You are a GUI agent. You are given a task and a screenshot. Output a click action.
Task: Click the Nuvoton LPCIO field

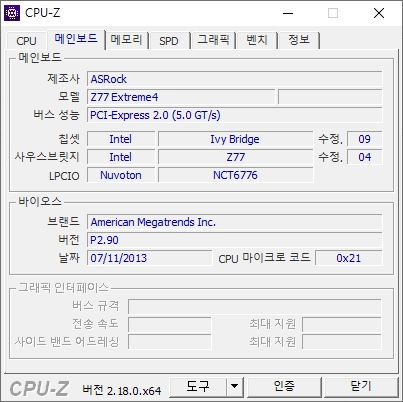[121, 175]
